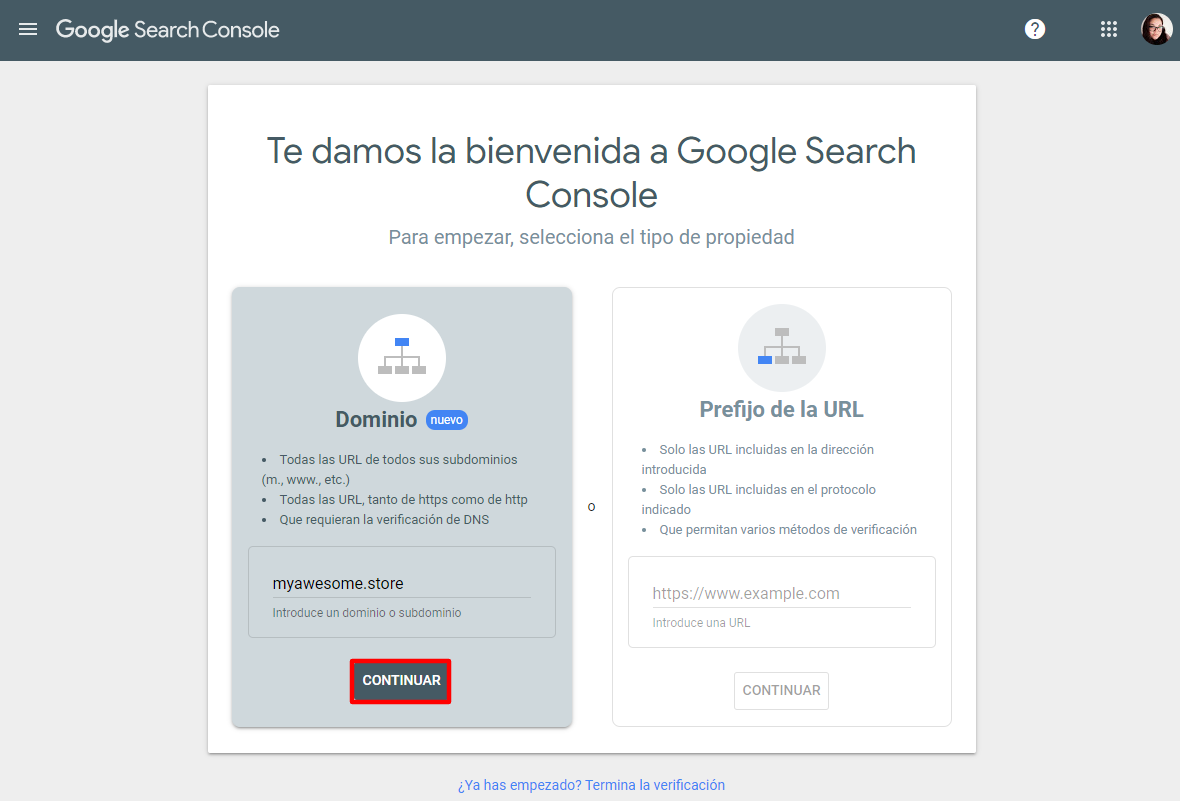Viewport: 1180px width, 801px height.
Task: Click the domain field containing myawesome.store
Action: click(402, 583)
